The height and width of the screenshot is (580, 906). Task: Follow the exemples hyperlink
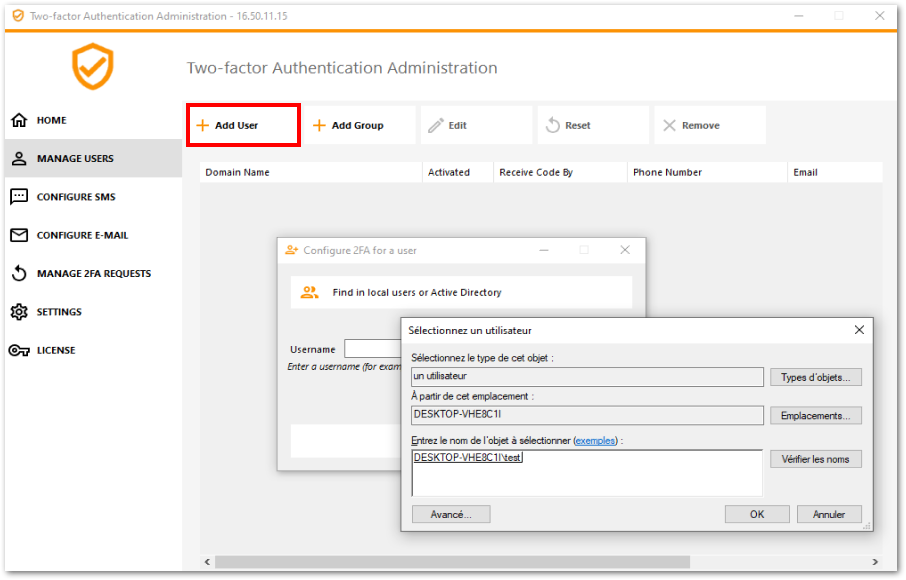pos(595,440)
